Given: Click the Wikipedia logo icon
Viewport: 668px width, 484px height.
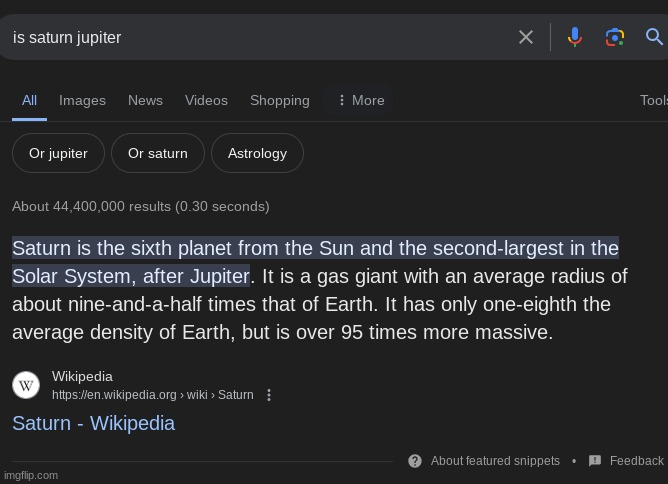Looking at the screenshot, I should (x=27, y=385).
